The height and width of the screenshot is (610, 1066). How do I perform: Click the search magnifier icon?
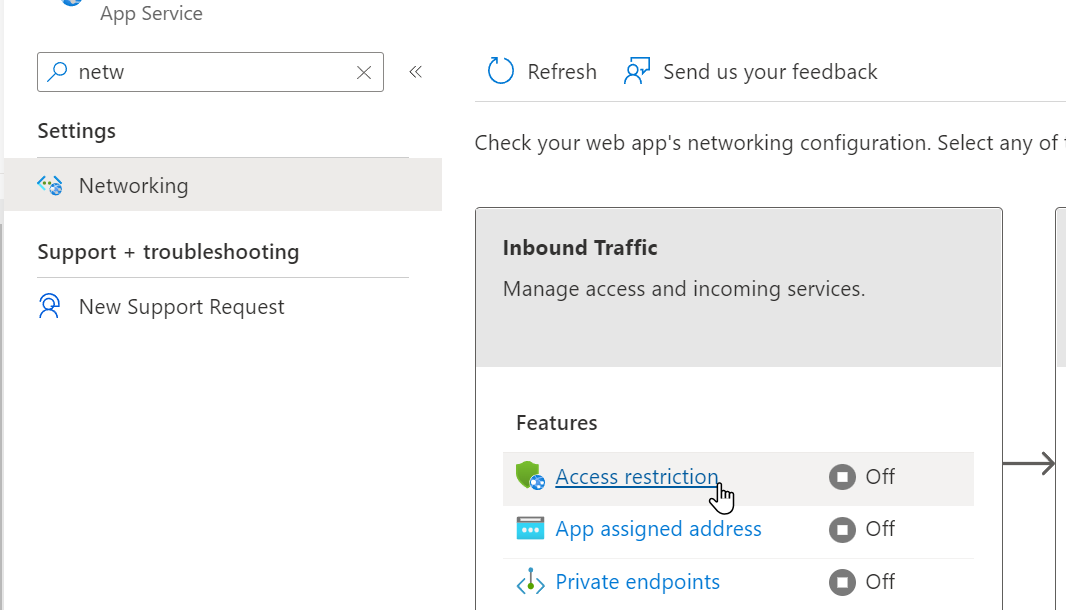[57, 71]
